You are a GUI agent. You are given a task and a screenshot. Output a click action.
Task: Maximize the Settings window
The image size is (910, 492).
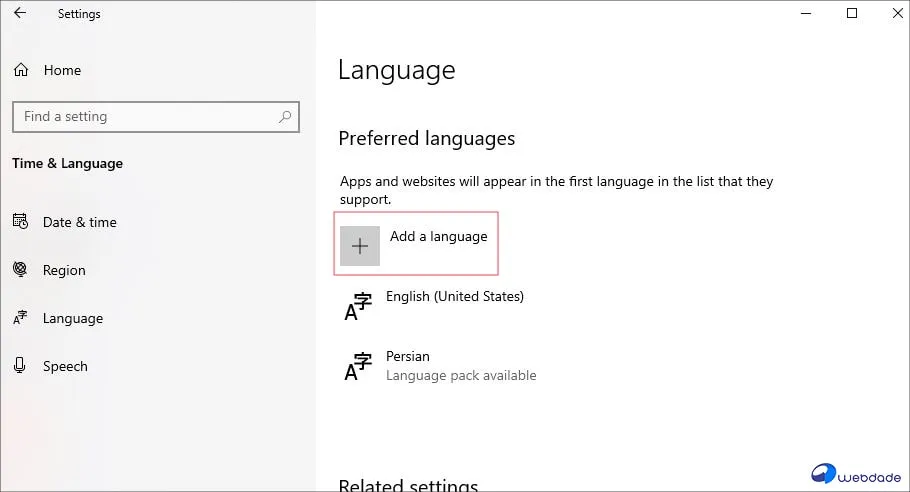(852, 14)
